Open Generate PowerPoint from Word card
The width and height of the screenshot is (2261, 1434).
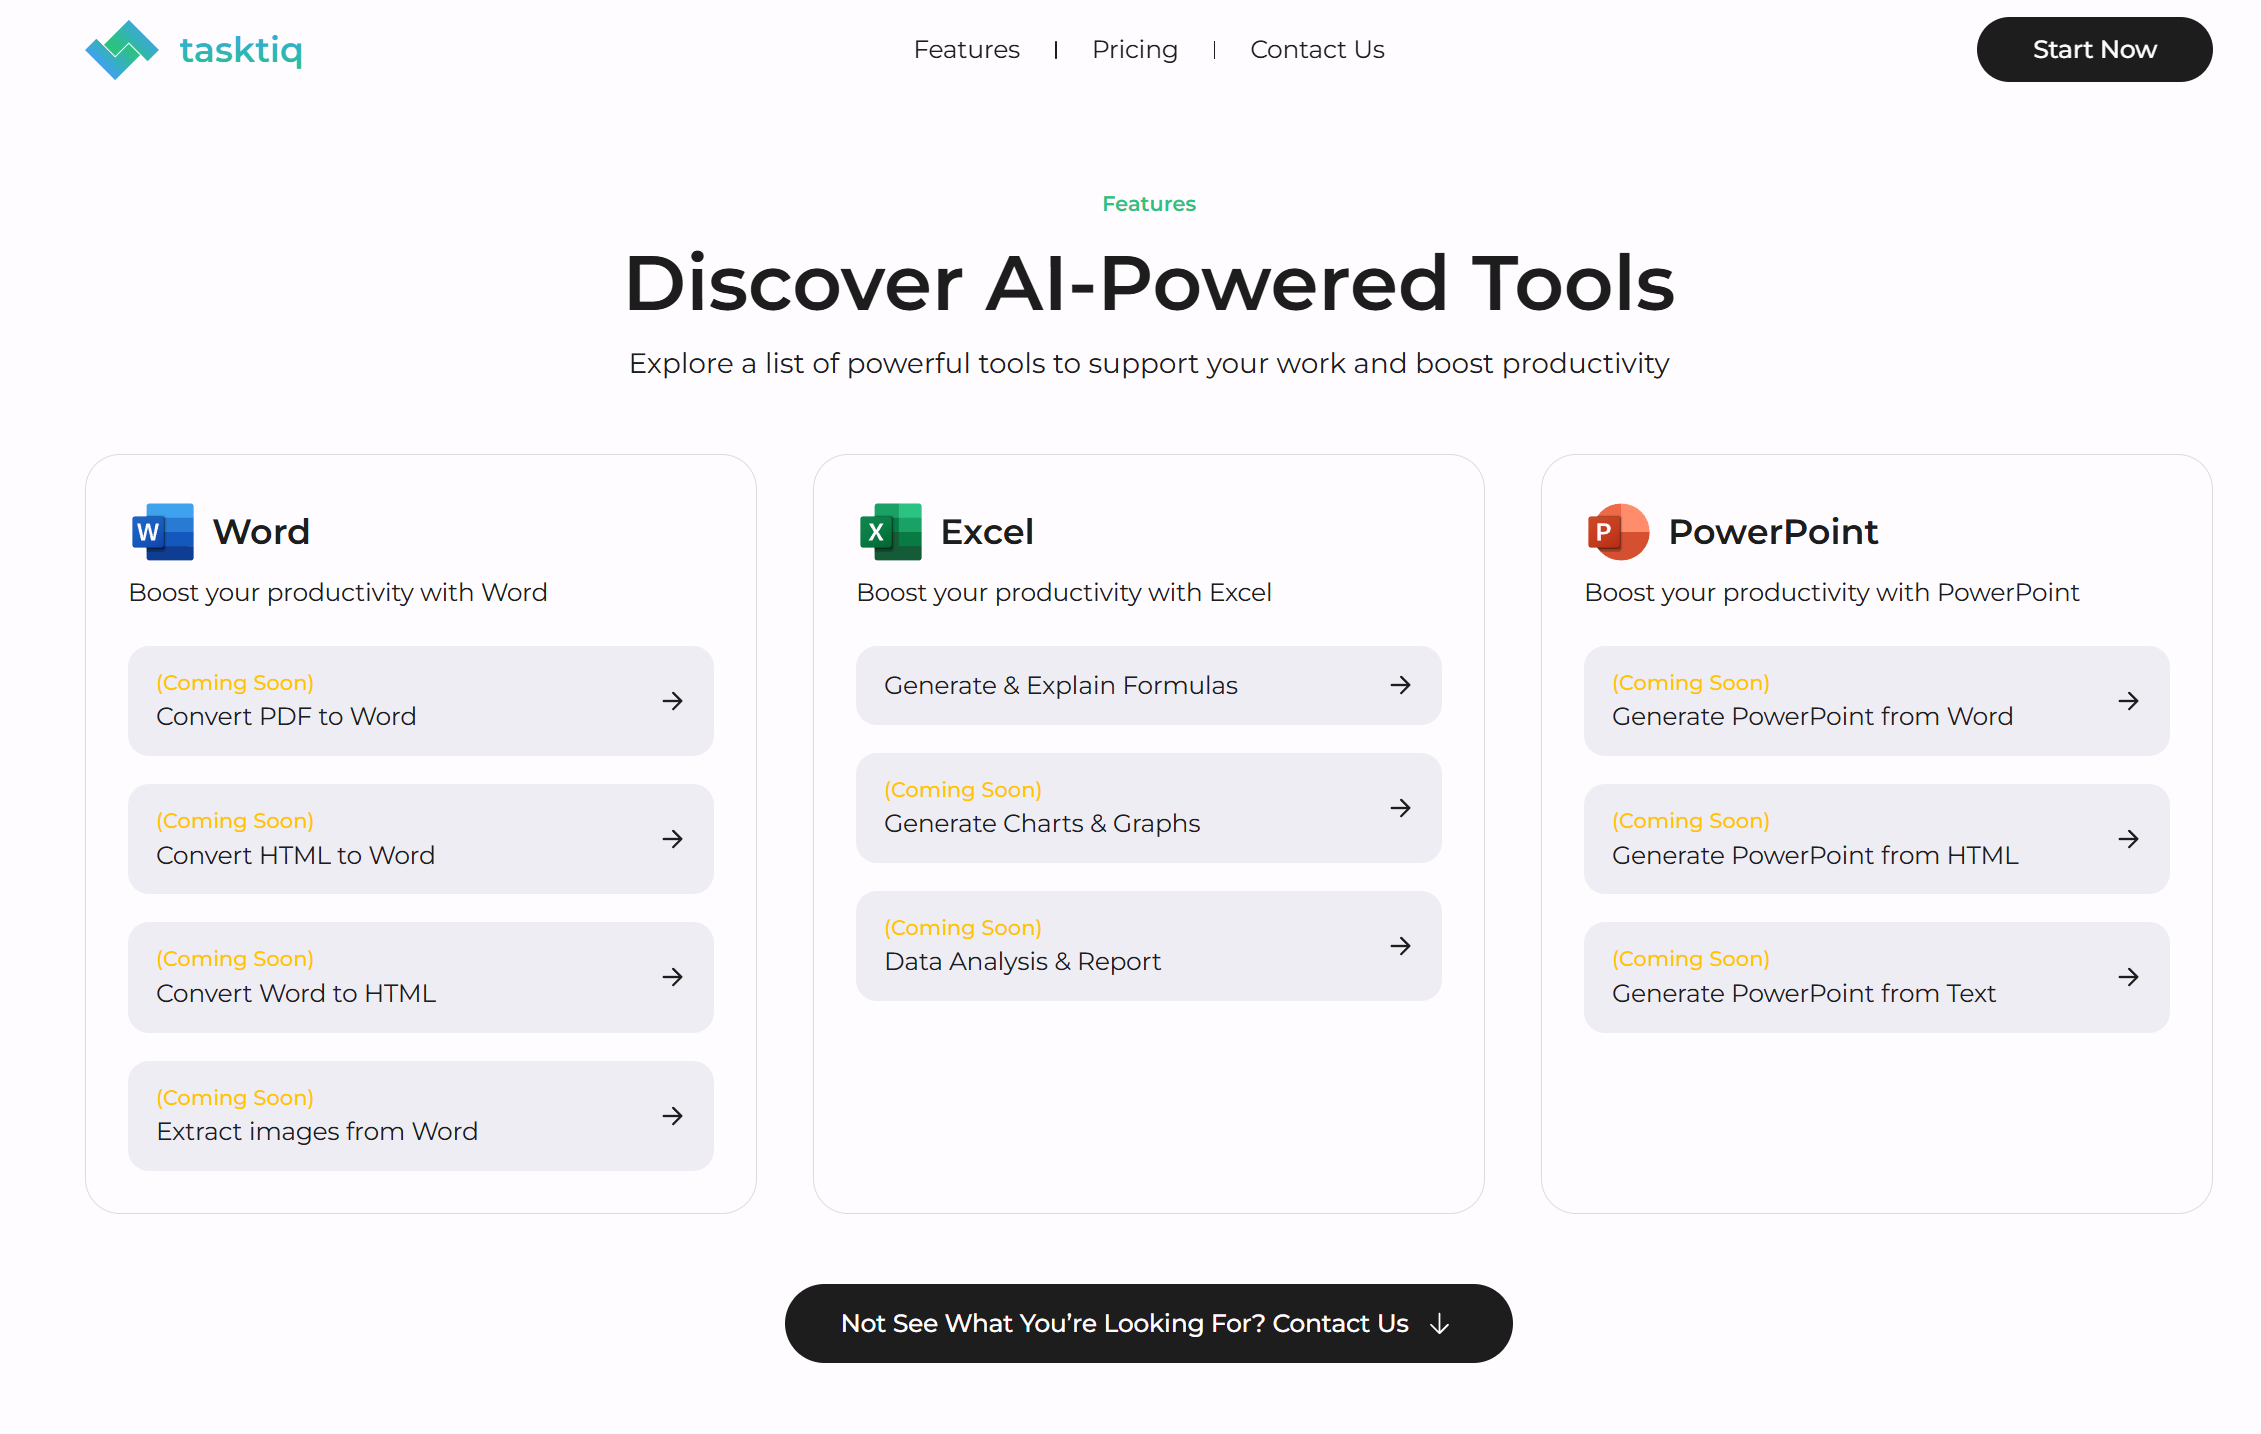(1875, 701)
